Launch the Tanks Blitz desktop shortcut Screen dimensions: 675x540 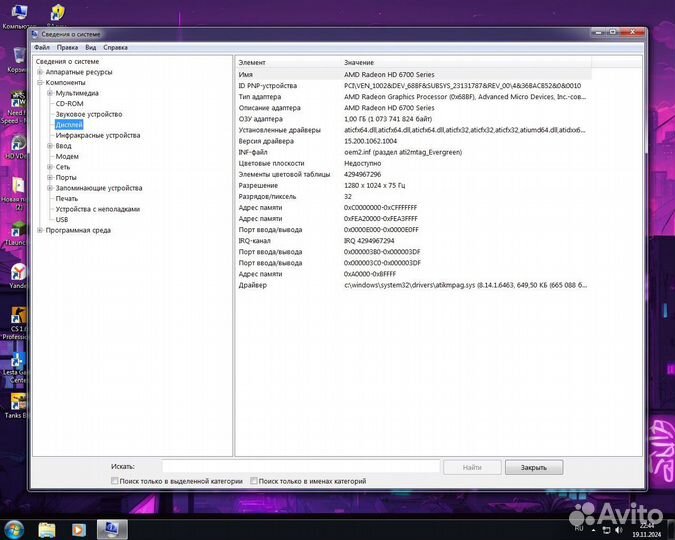[x=16, y=404]
